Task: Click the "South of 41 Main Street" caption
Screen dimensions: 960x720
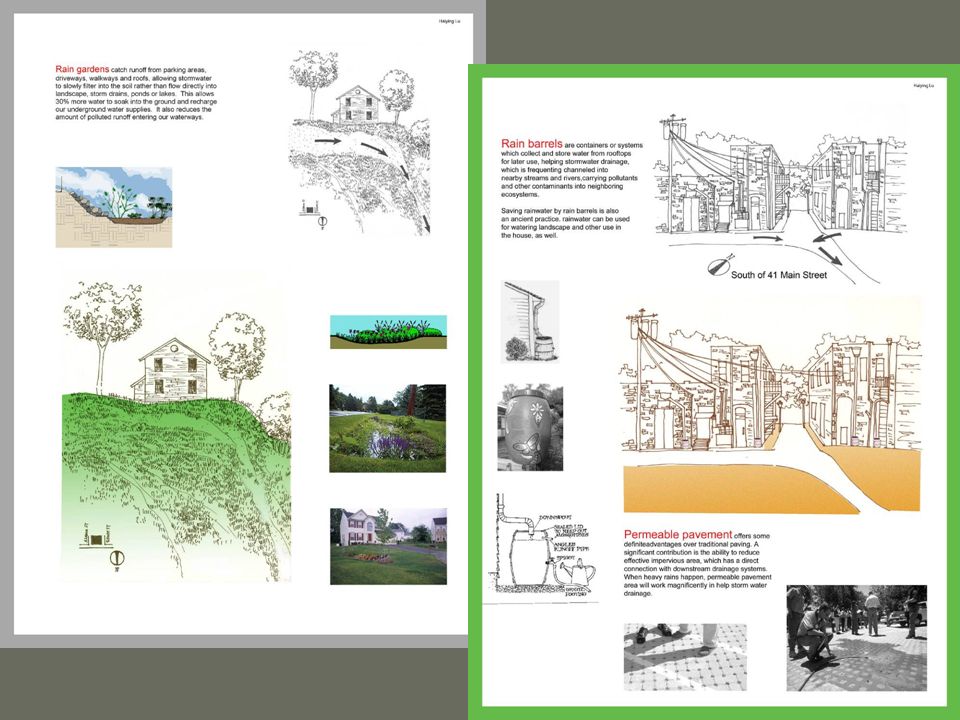Action: (x=779, y=275)
